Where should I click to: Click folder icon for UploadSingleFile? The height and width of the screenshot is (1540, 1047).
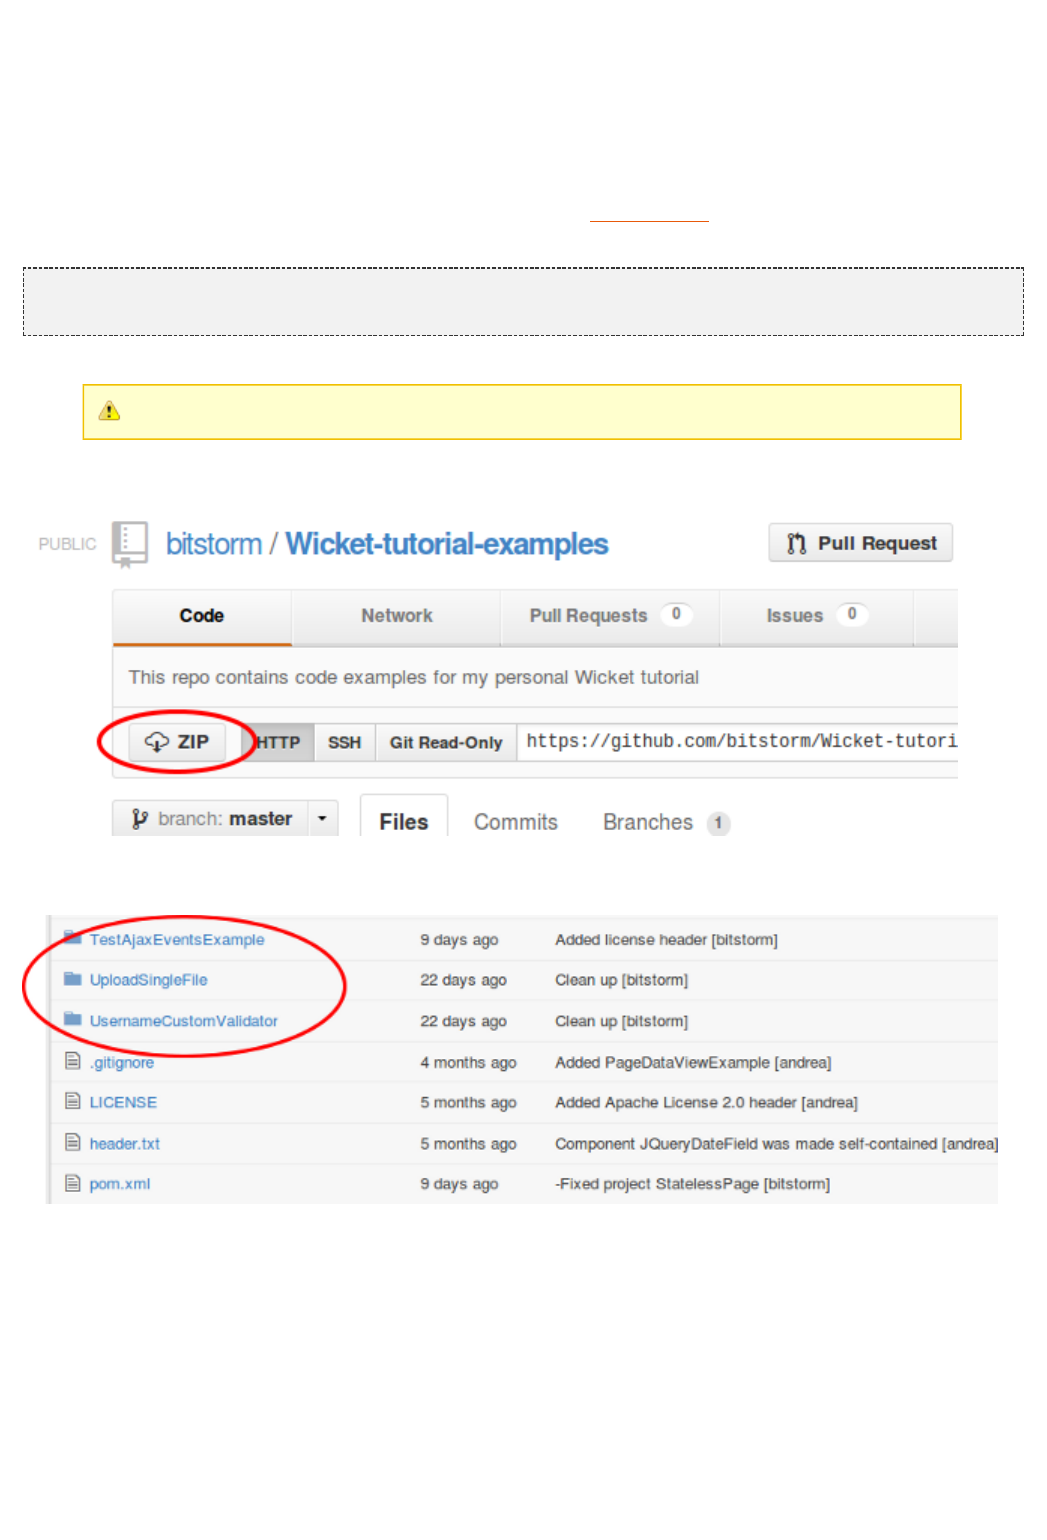click(x=72, y=979)
